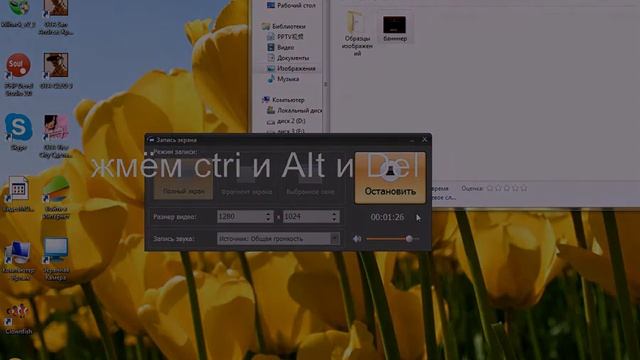Image resolution: width=640 pixels, height=360 pixels.
Task: Open the red Soul studio desktop shortcut
Action: 18,73
